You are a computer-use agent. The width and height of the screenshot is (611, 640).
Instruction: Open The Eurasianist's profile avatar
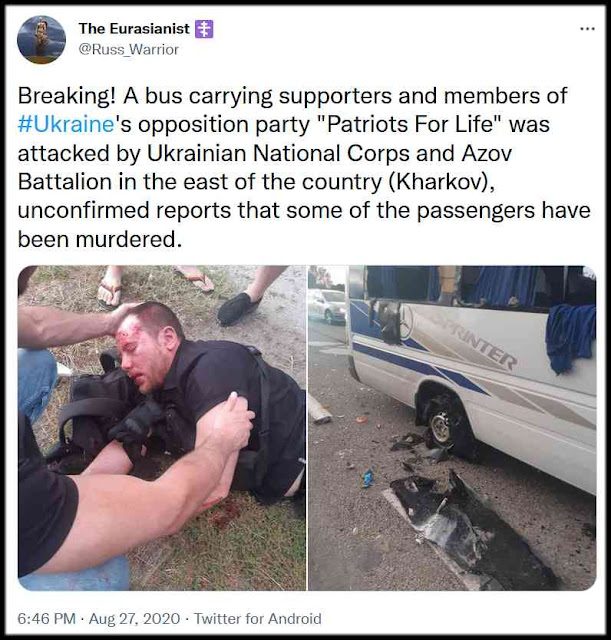pos(41,40)
